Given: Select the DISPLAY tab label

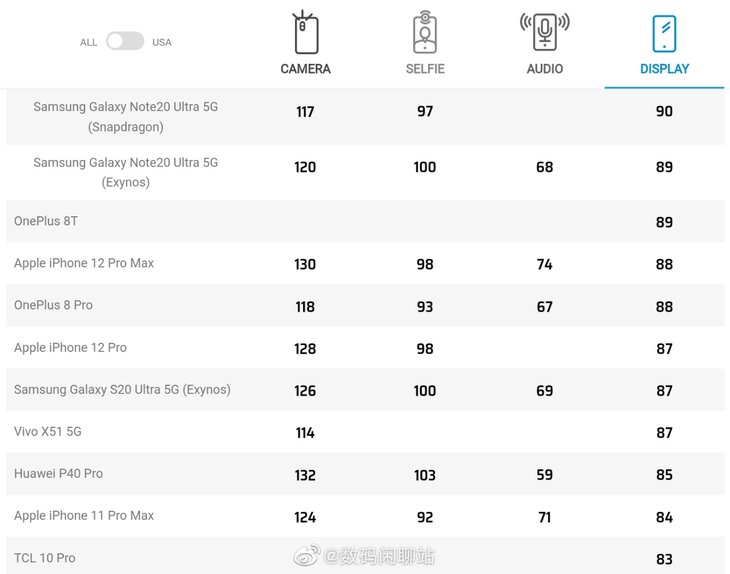Looking at the screenshot, I should point(664,69).
